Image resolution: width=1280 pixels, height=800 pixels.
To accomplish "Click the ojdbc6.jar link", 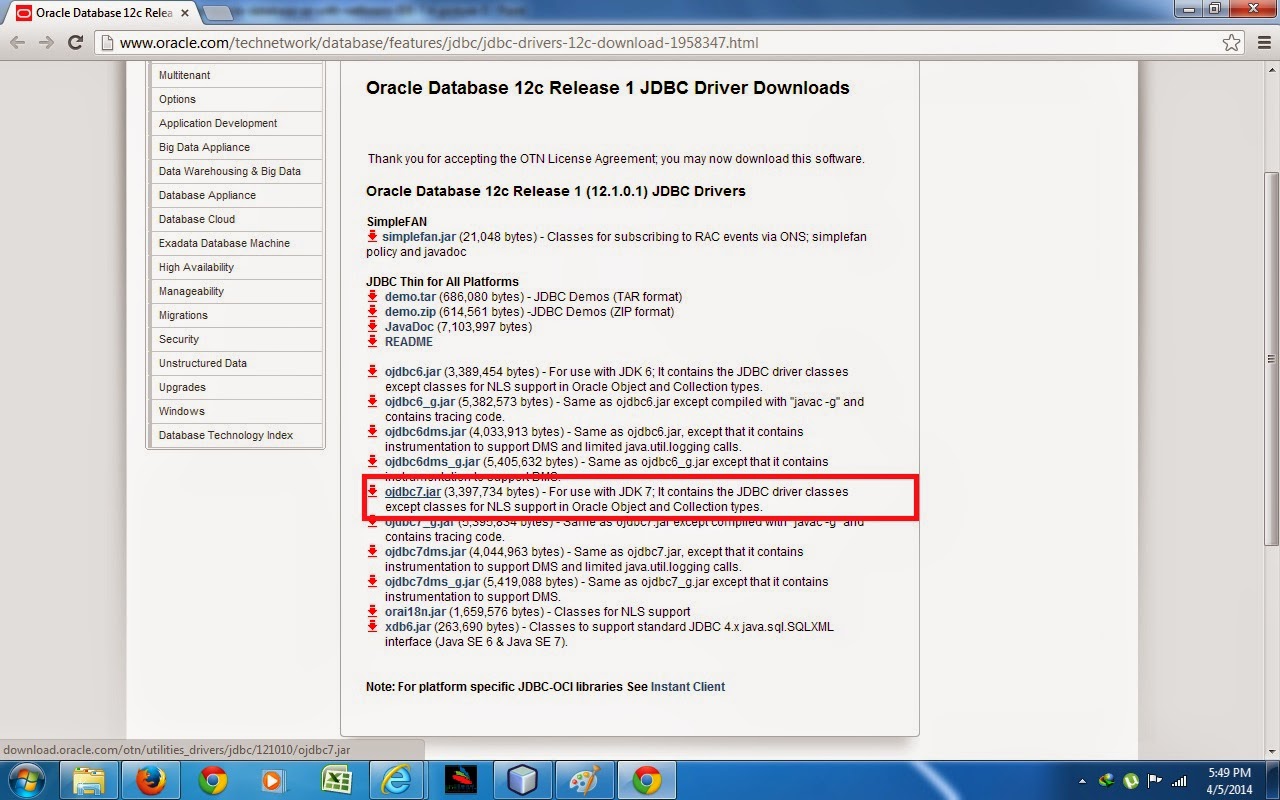I will [x=413, y=372].
